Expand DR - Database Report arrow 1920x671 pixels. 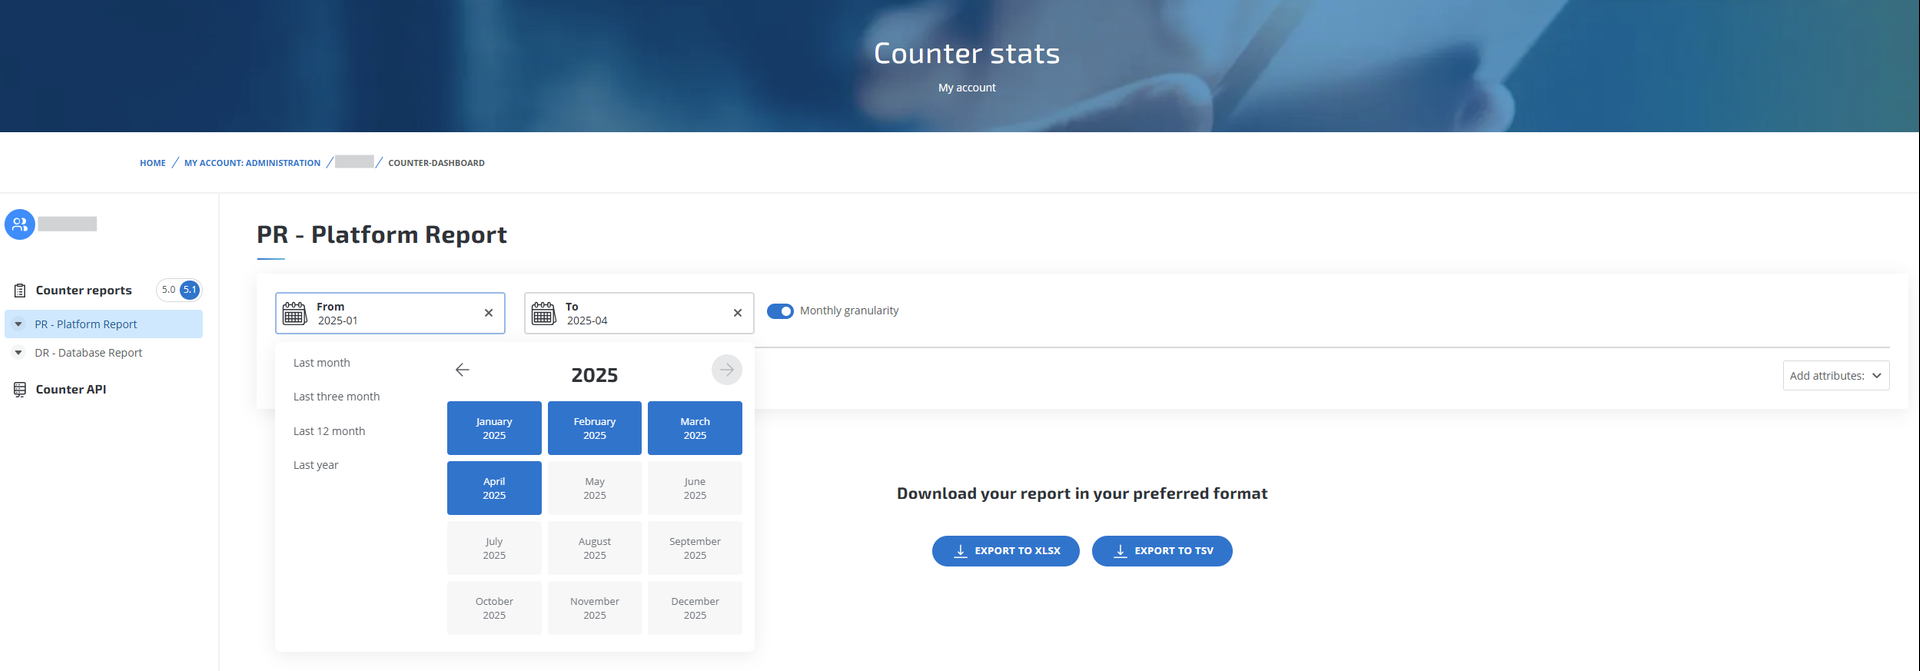click(18, 353)
